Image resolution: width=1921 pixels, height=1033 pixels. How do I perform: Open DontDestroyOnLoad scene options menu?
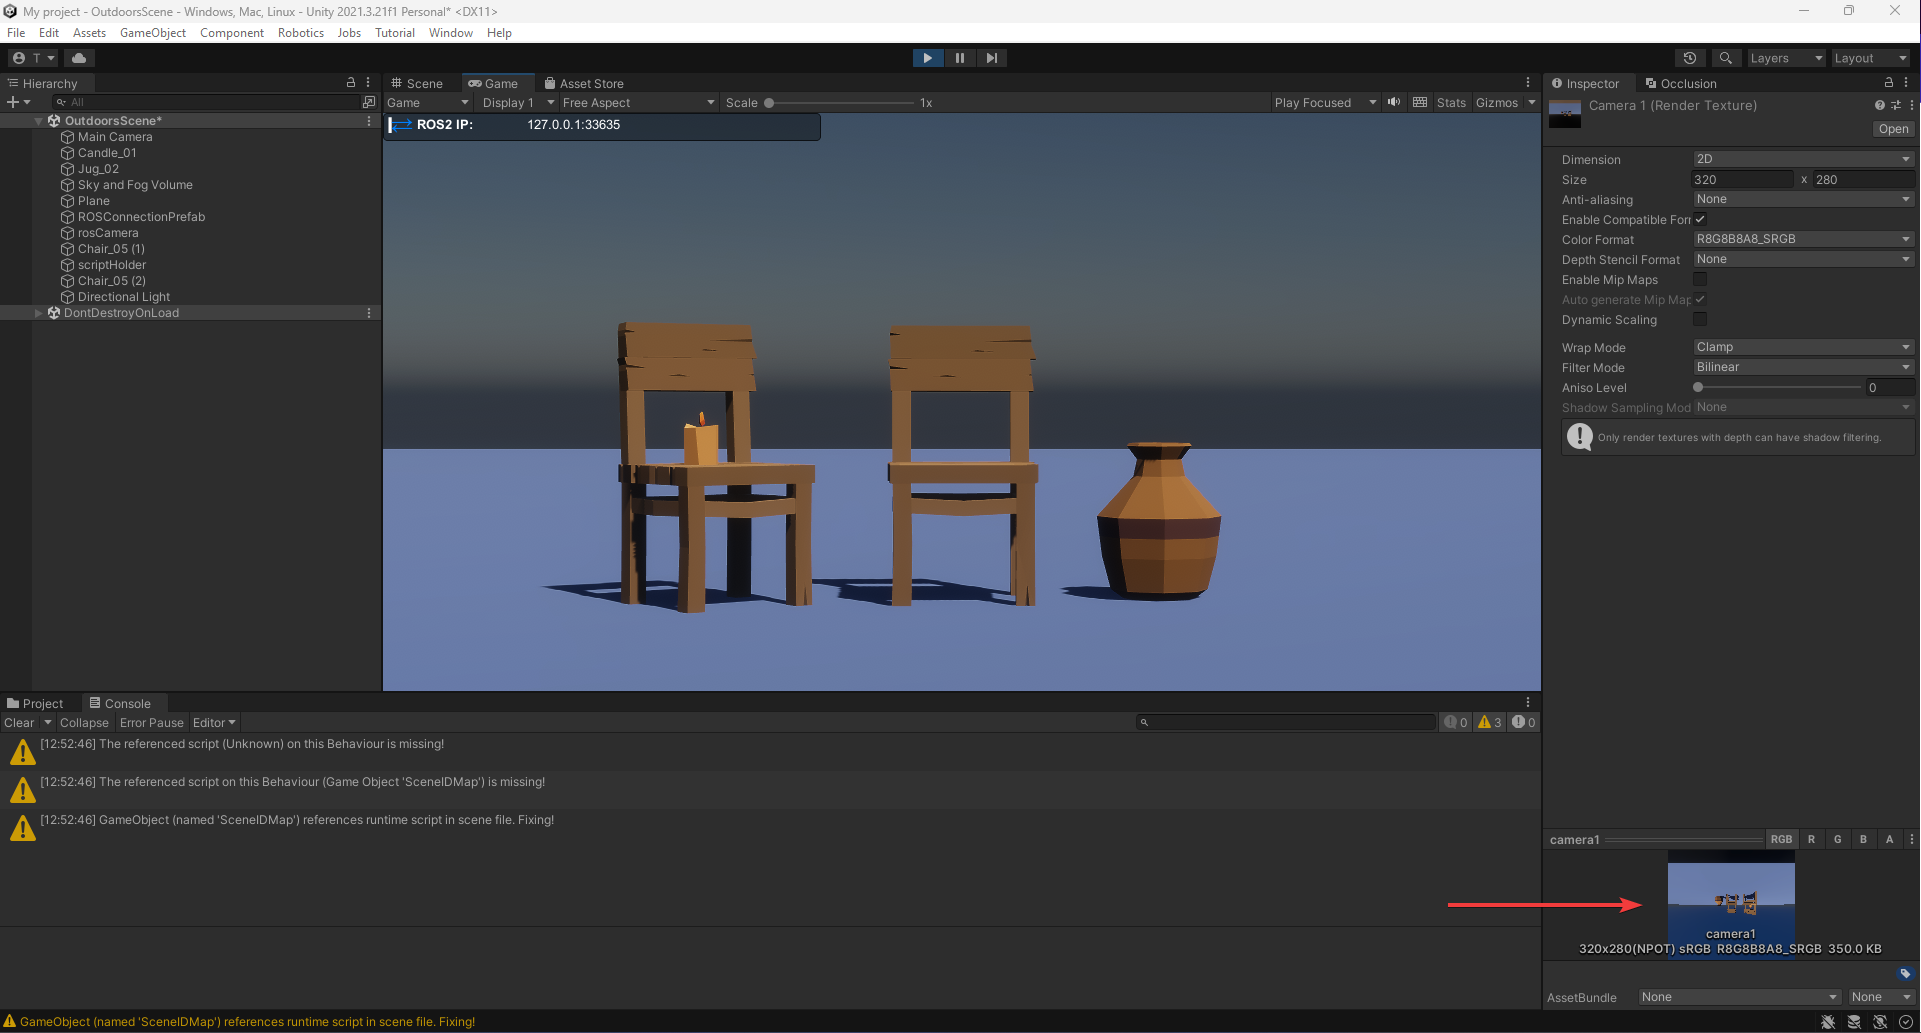coord(369,313)
